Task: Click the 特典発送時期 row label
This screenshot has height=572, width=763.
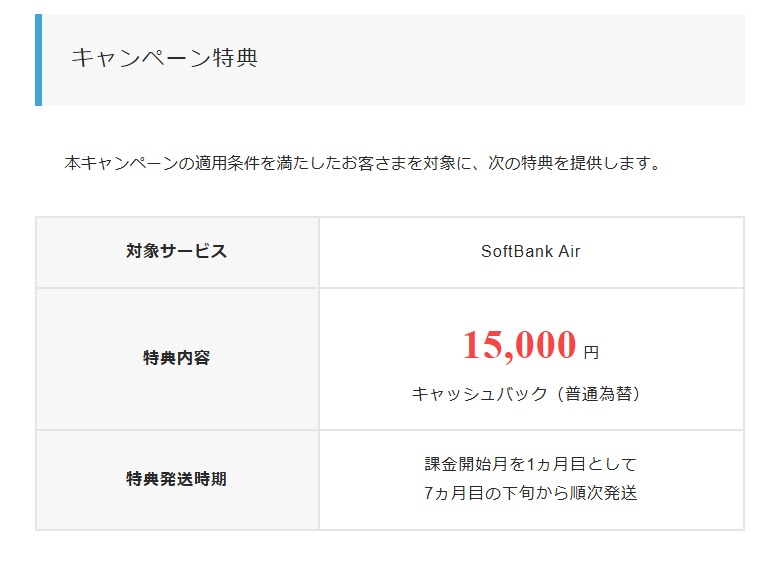Action: click(x=177, y=479)
